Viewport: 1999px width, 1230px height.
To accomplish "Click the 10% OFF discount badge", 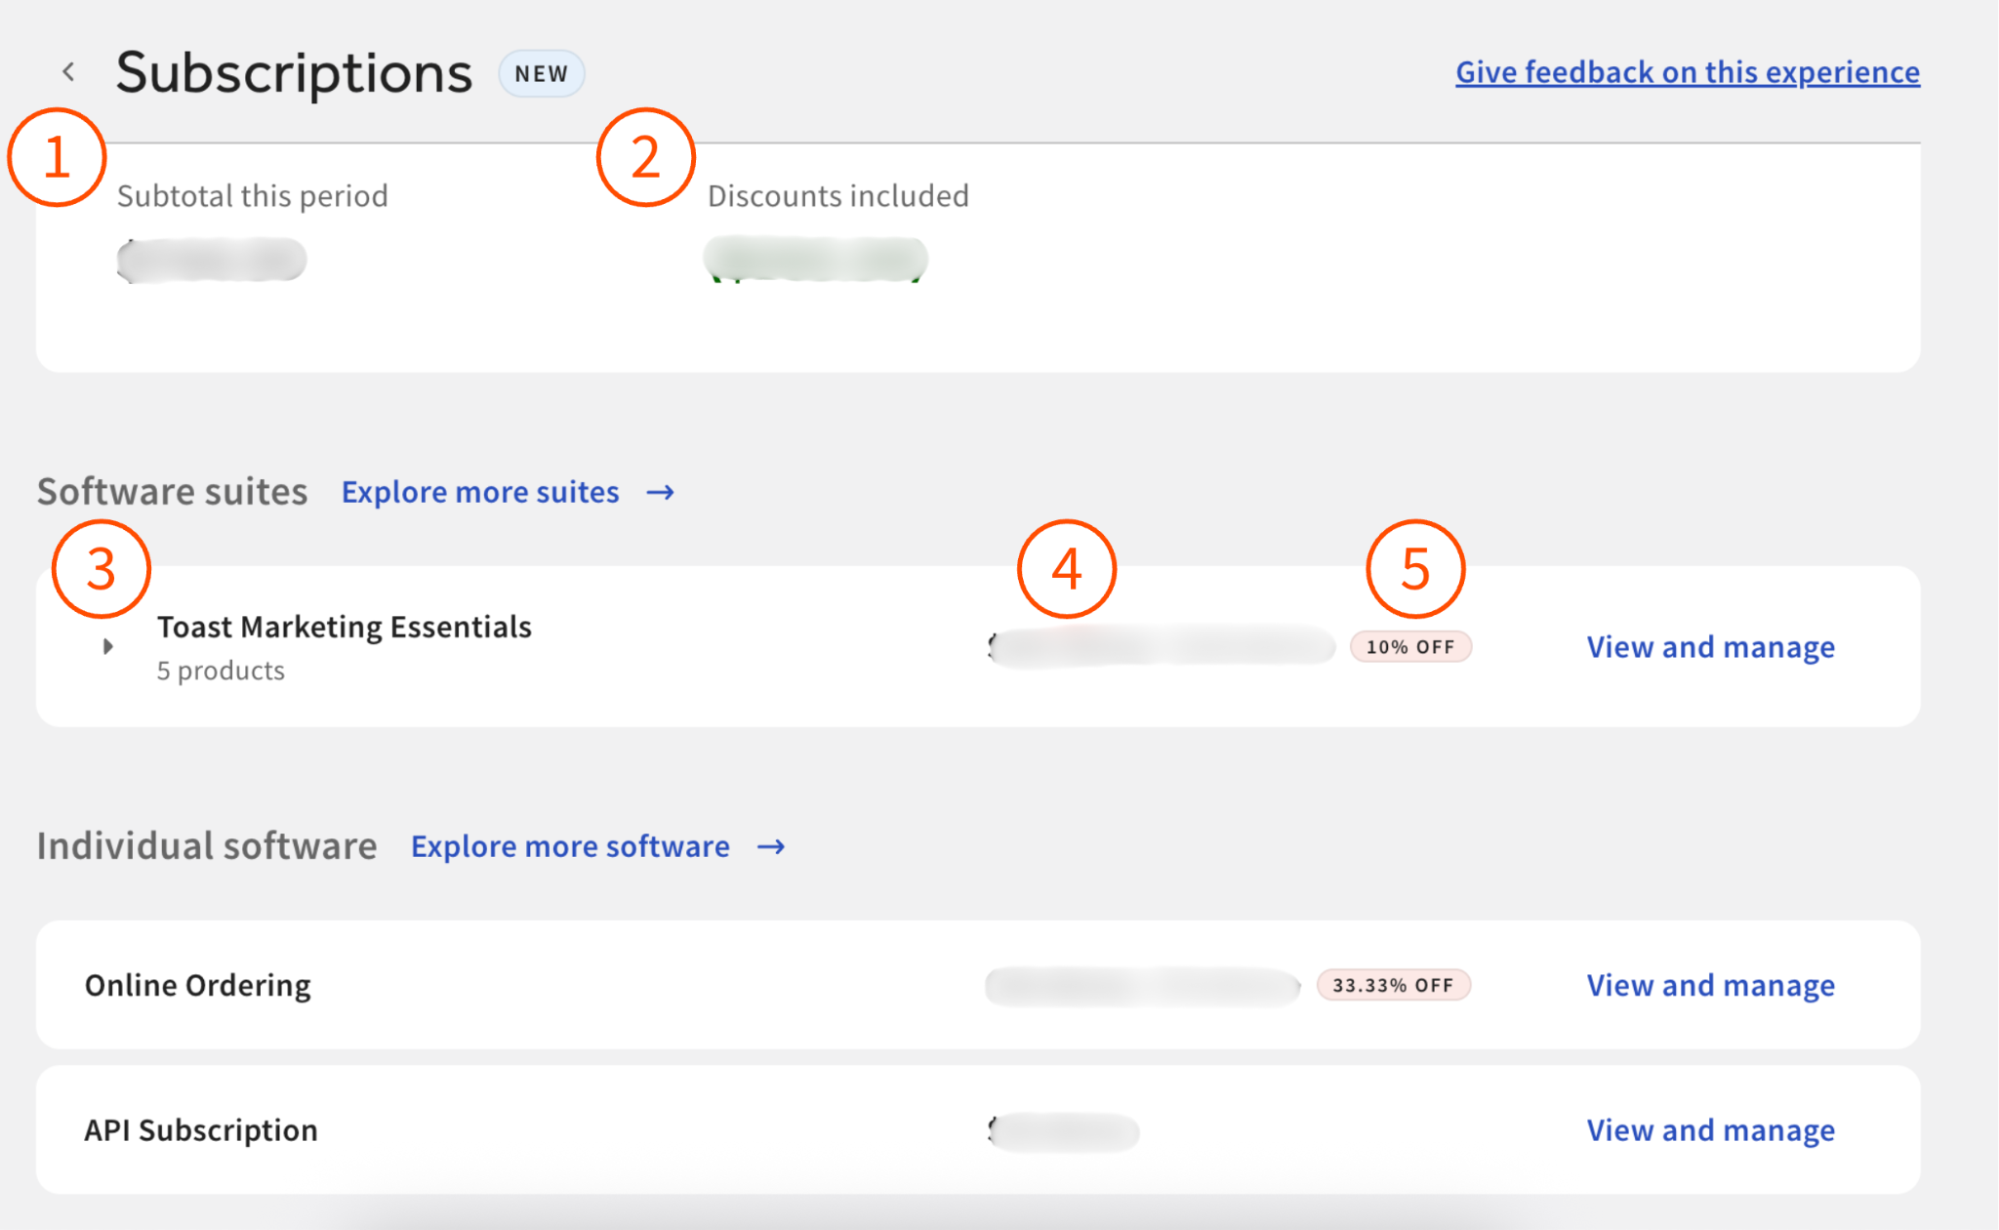I will pyautogui.click(x=1410, y=647).
